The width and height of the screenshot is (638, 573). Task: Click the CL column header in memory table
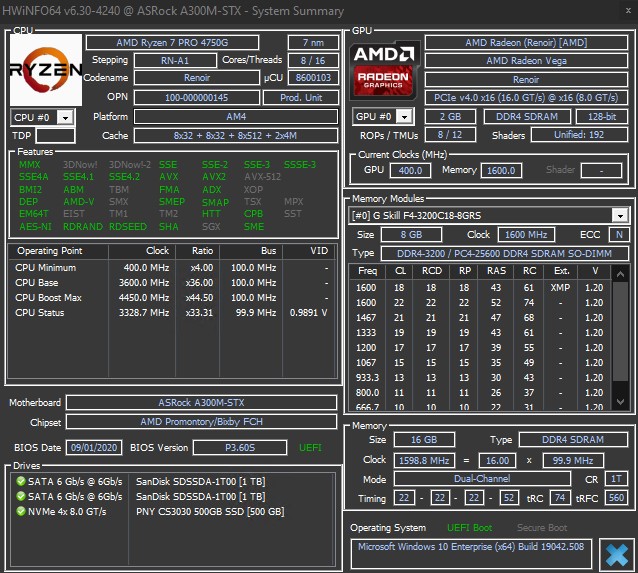point(400,271)
